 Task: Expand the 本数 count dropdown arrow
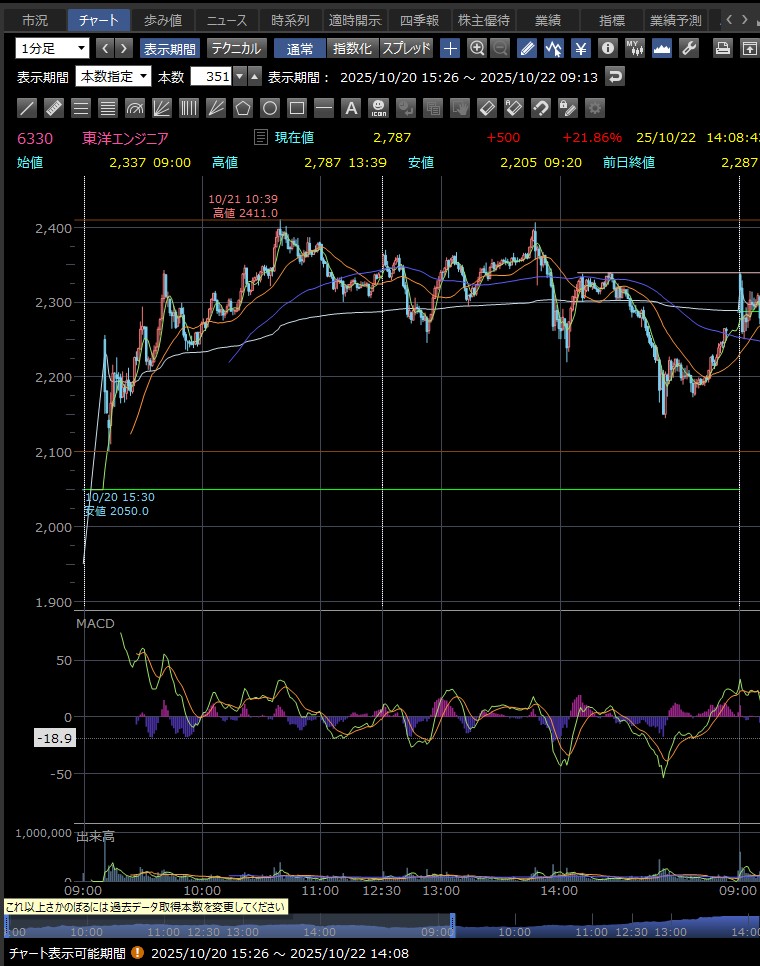239,77
